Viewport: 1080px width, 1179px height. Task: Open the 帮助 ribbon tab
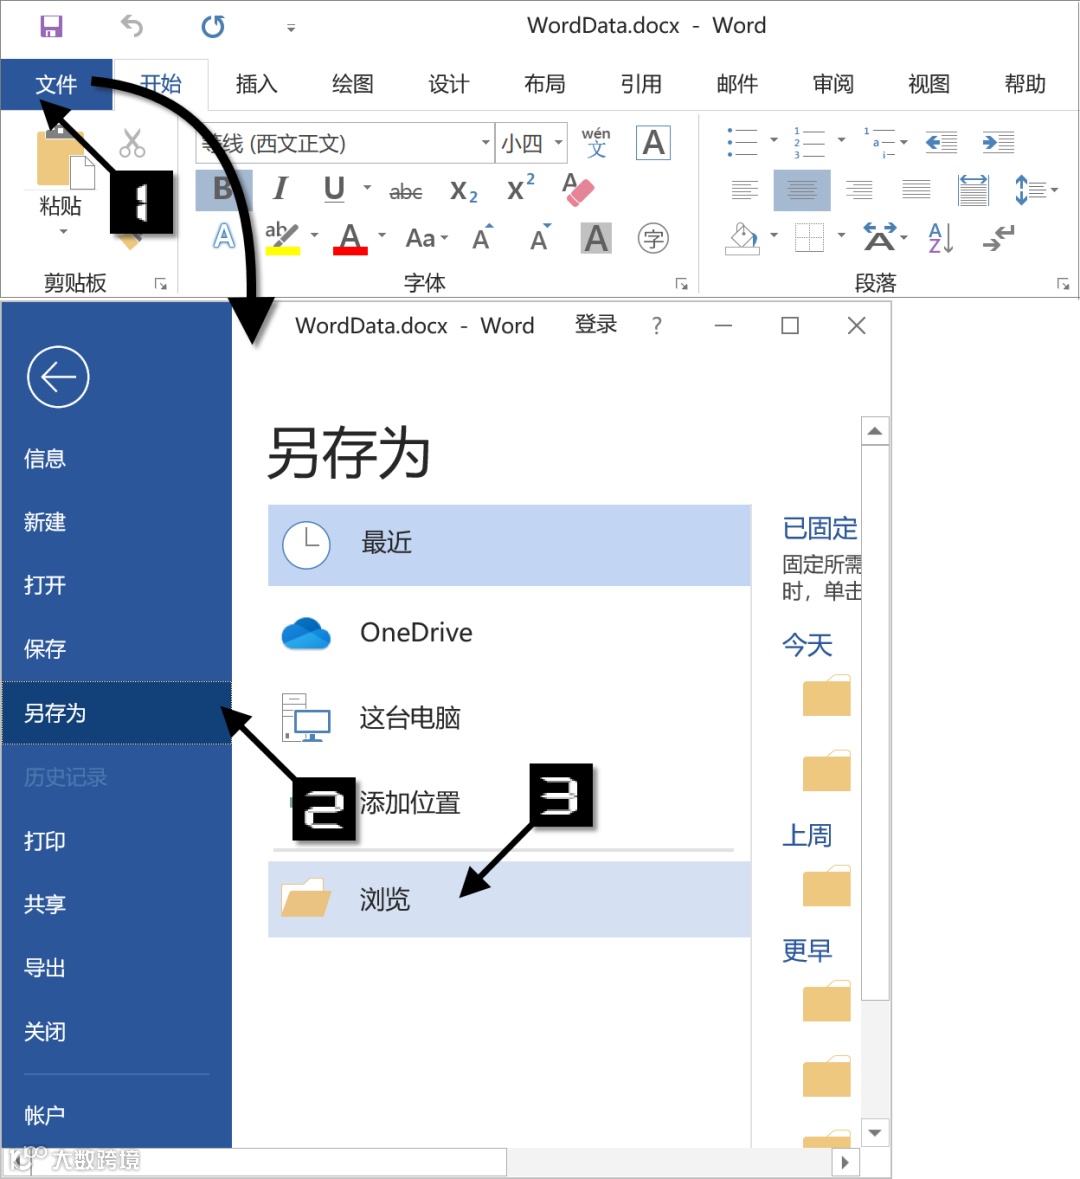point(1026,84)
